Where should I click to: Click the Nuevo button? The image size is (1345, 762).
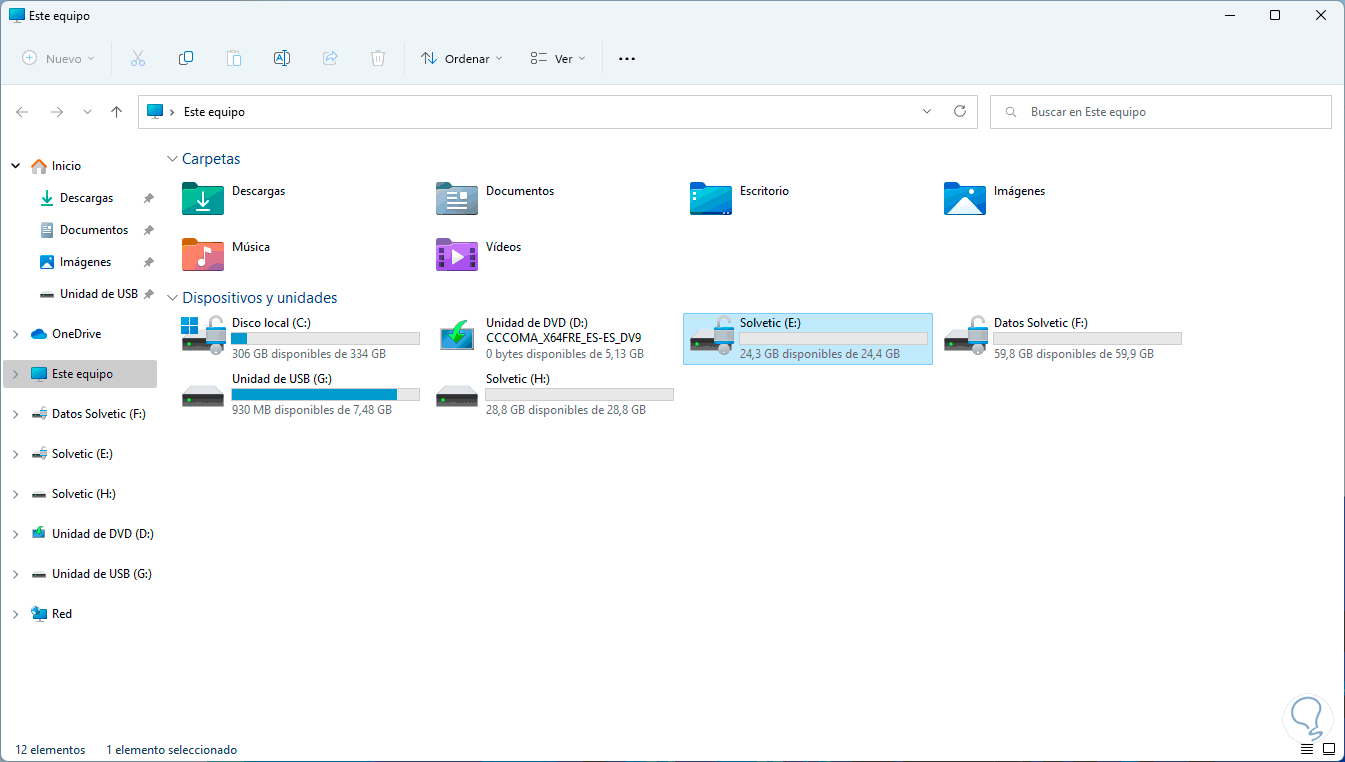tap(58, 59)
